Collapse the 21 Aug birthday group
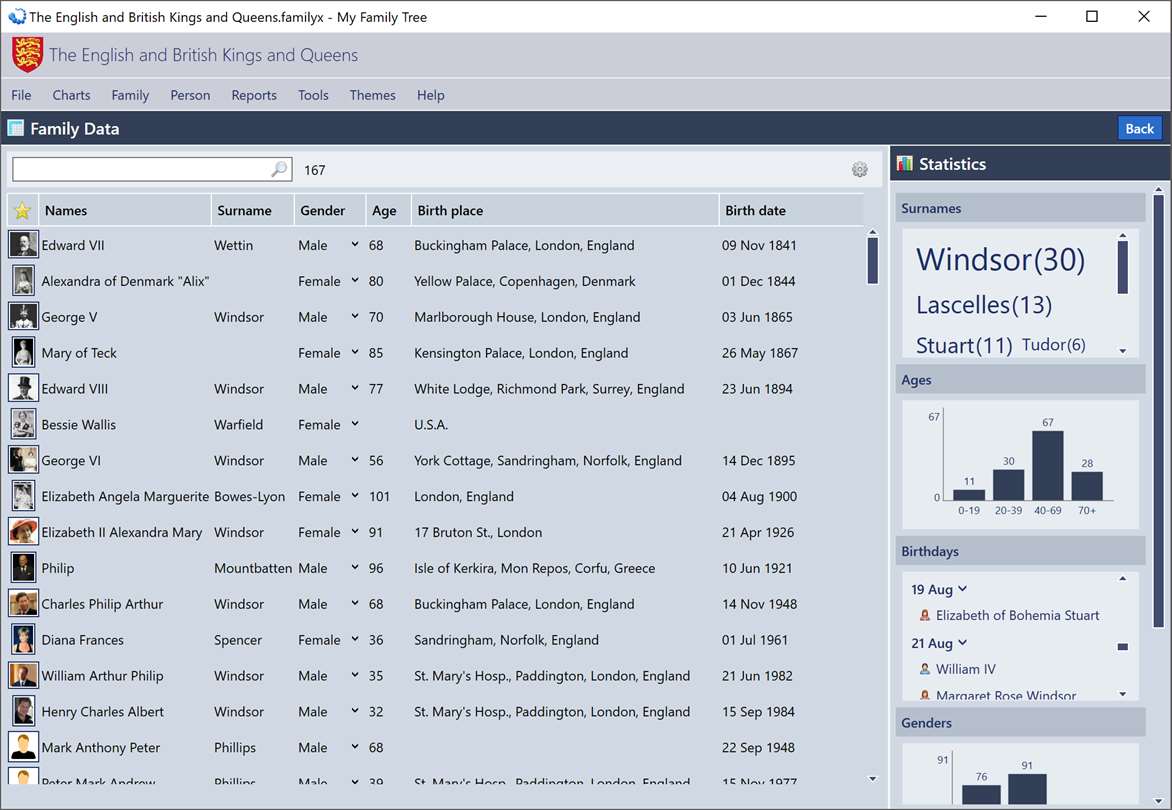The width and height of the screenshot is (1172, 810). (x=963, y=643)
